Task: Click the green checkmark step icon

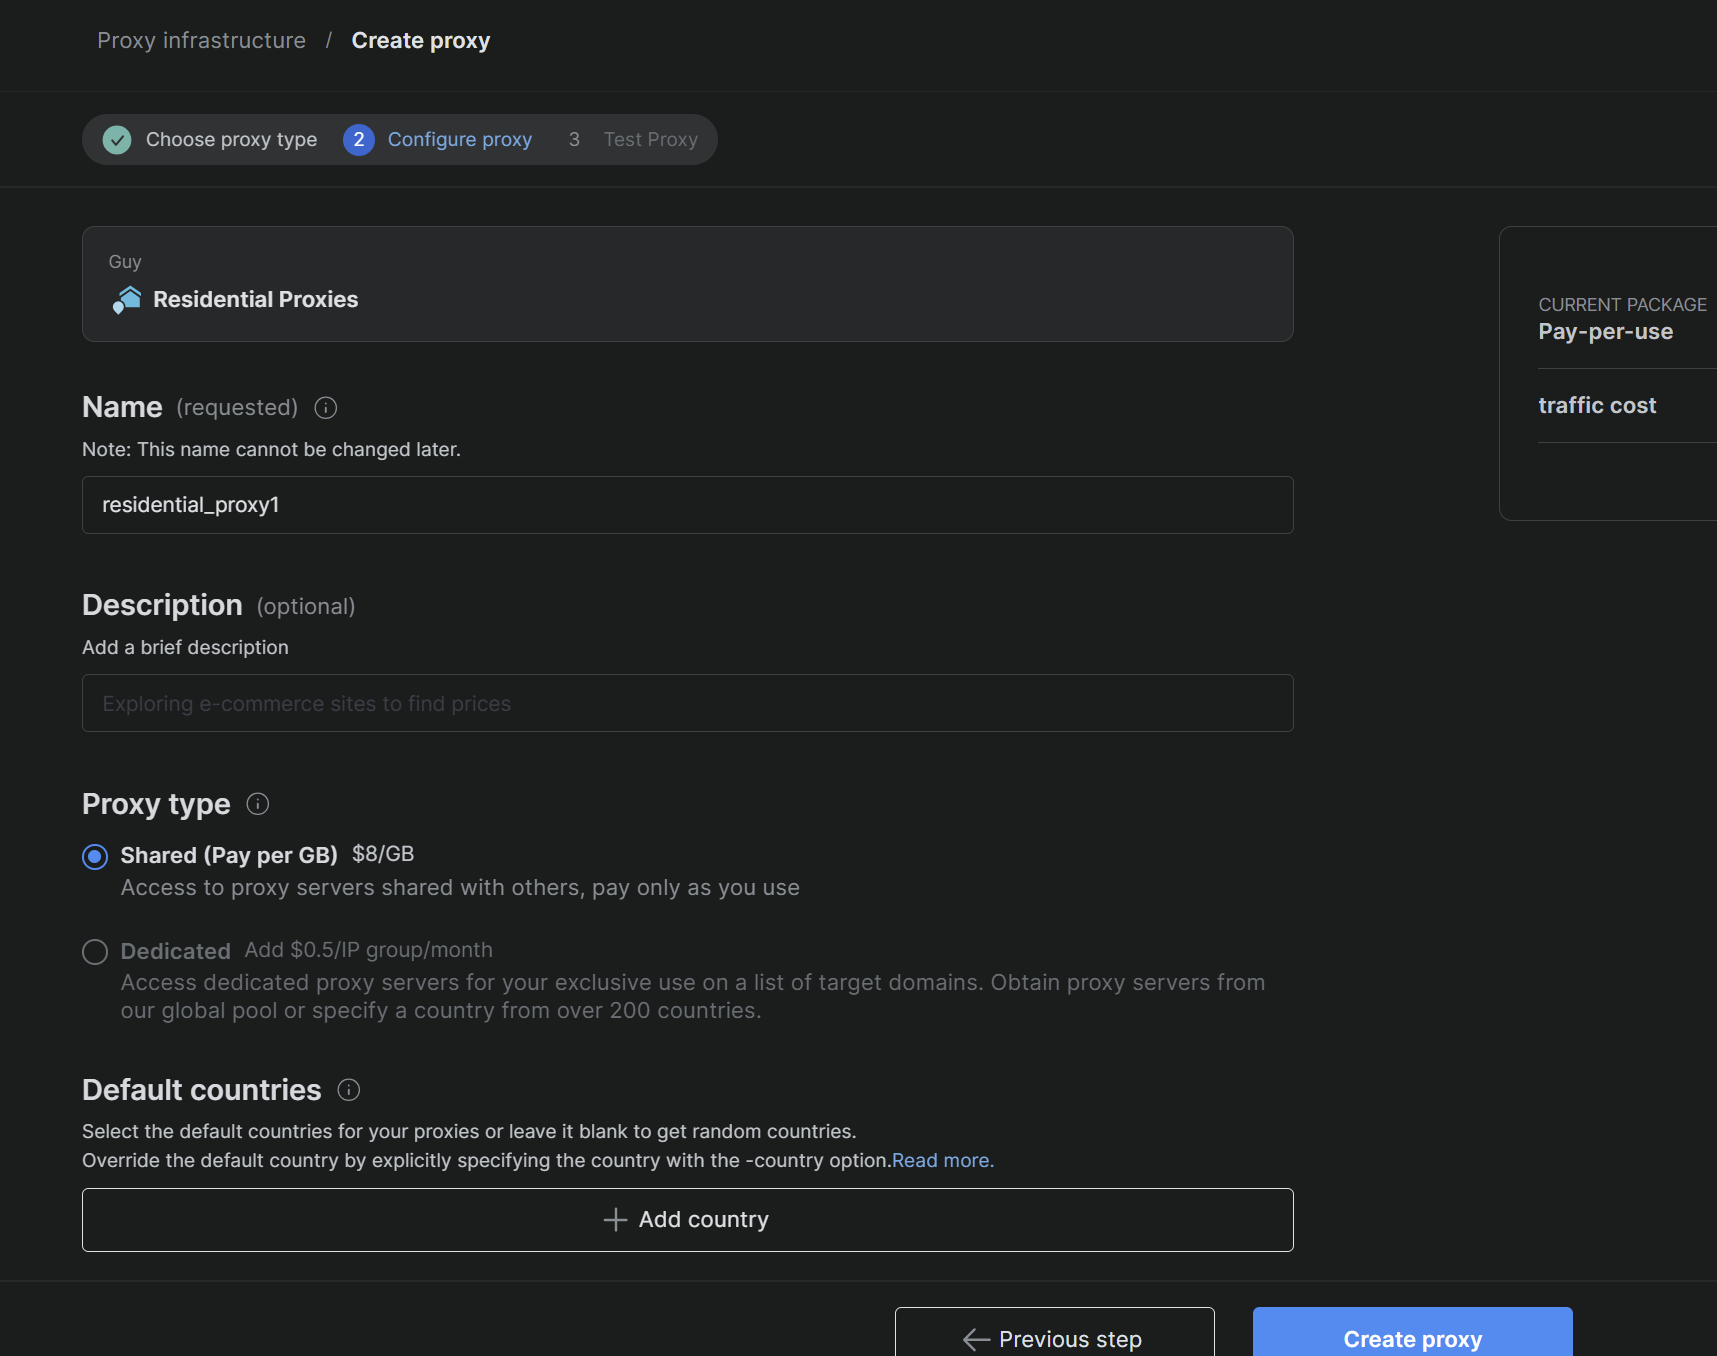Action: (x=117, y=140)
